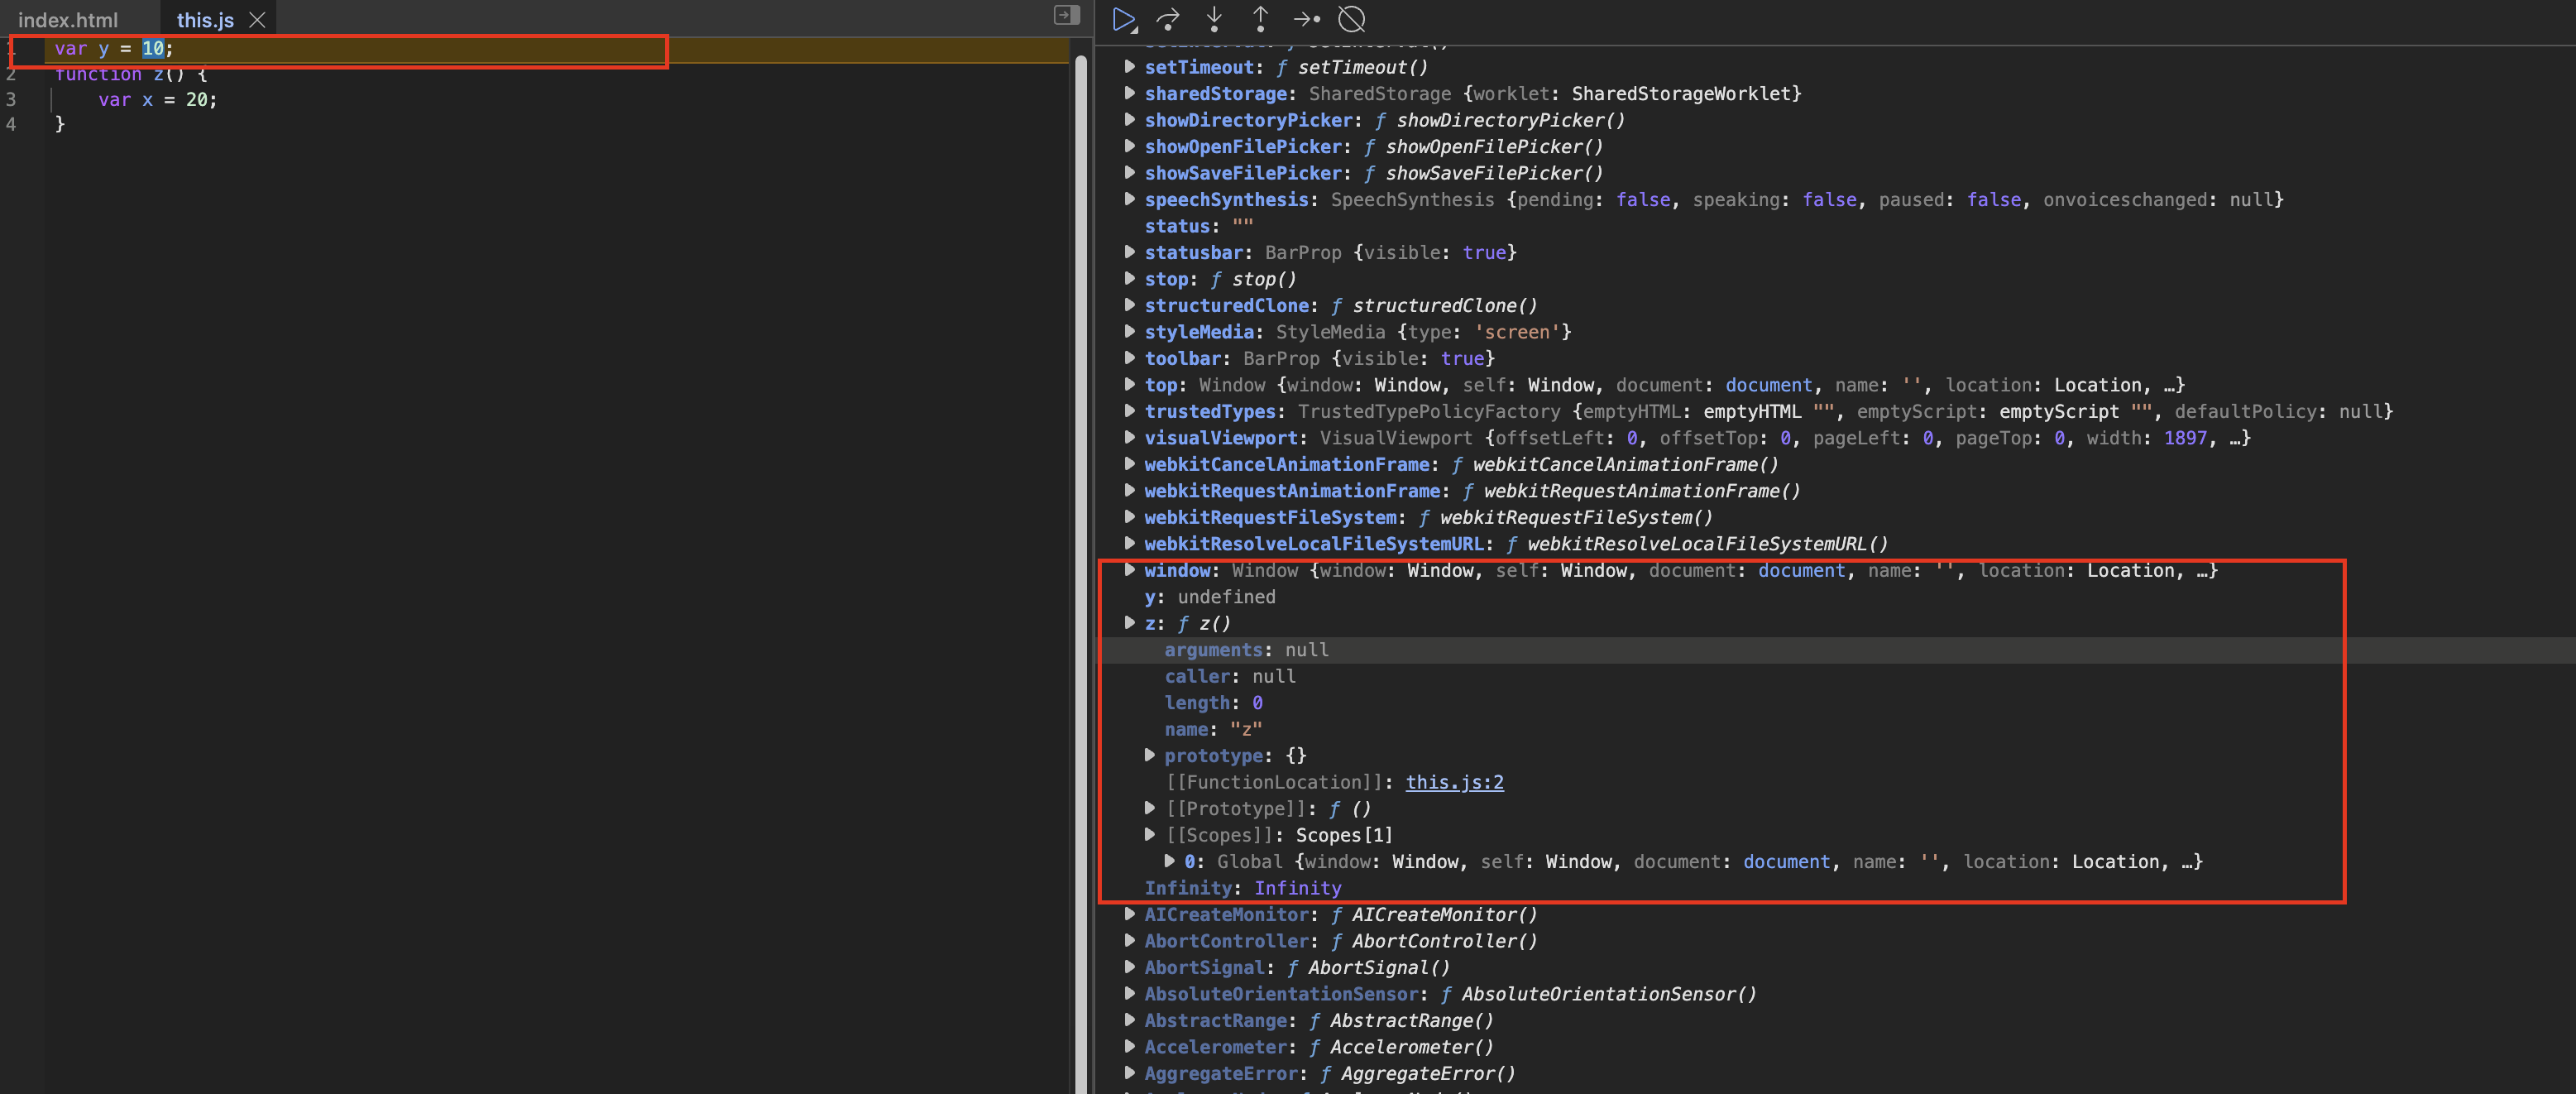Expand webkitCancelAnimationFrame entry
Screen dimensions: 2576x1094
point(1129,464)
